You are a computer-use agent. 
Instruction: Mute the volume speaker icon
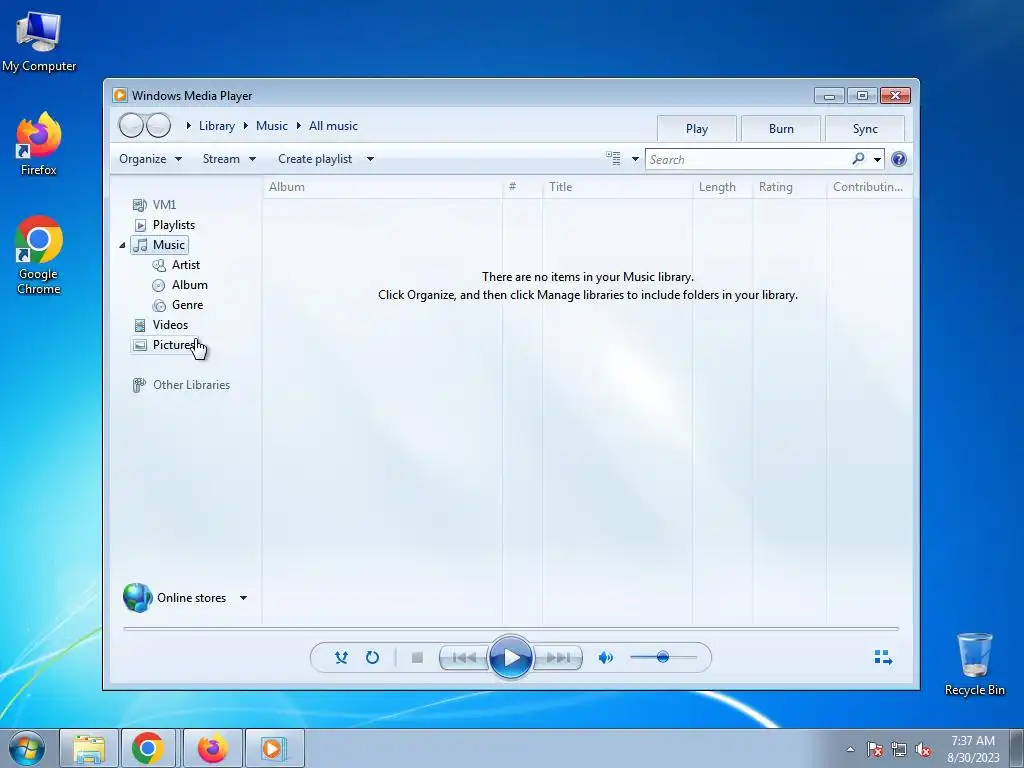[x=605, y=658]
